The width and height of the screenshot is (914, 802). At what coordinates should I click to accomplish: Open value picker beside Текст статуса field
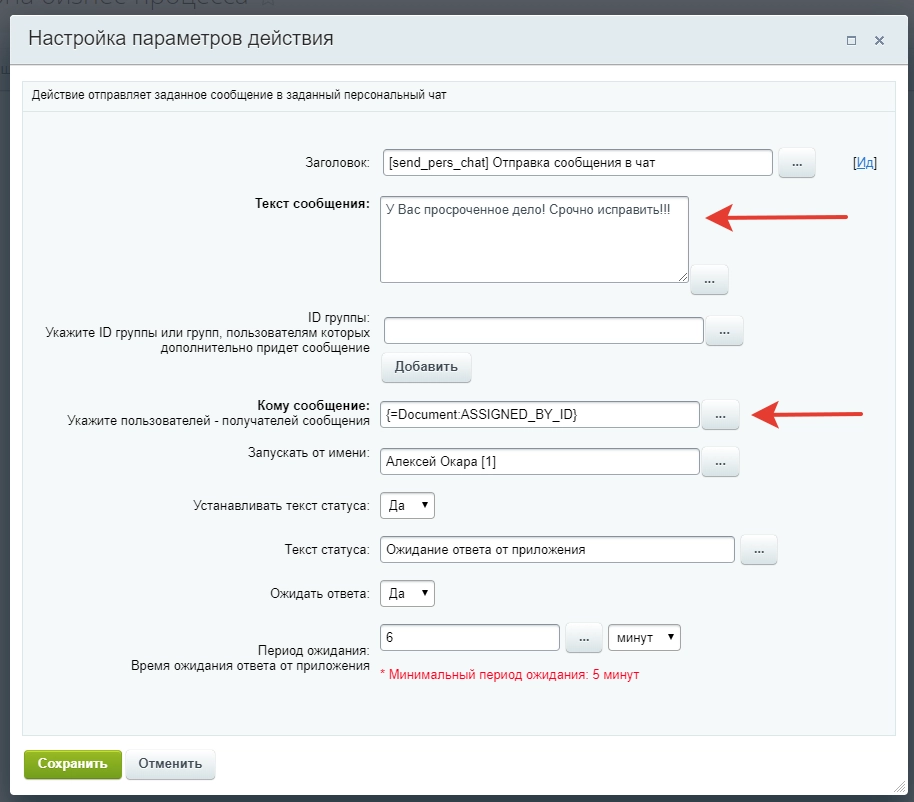tap(758, 549)
